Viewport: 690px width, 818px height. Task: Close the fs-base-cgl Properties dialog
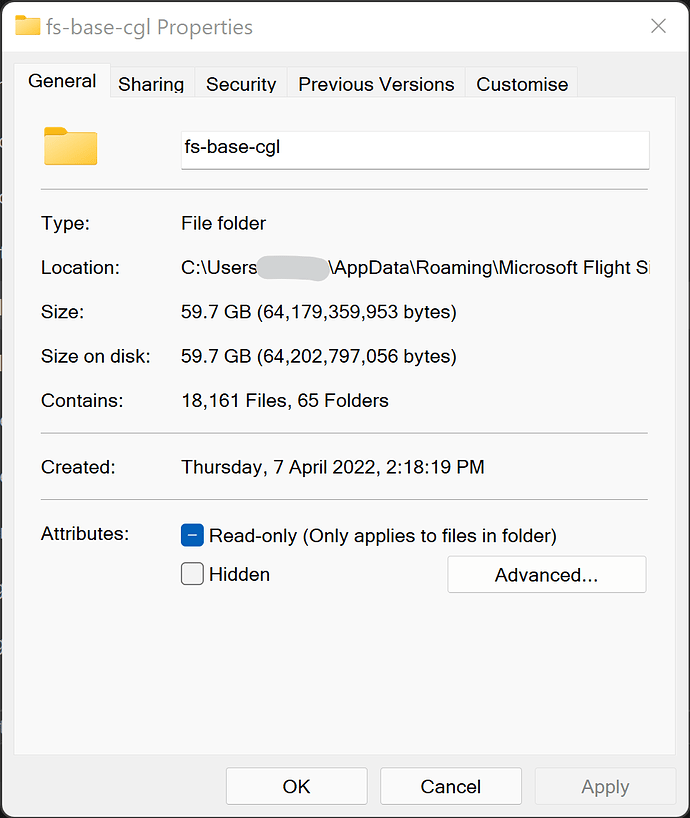(658, 27)
